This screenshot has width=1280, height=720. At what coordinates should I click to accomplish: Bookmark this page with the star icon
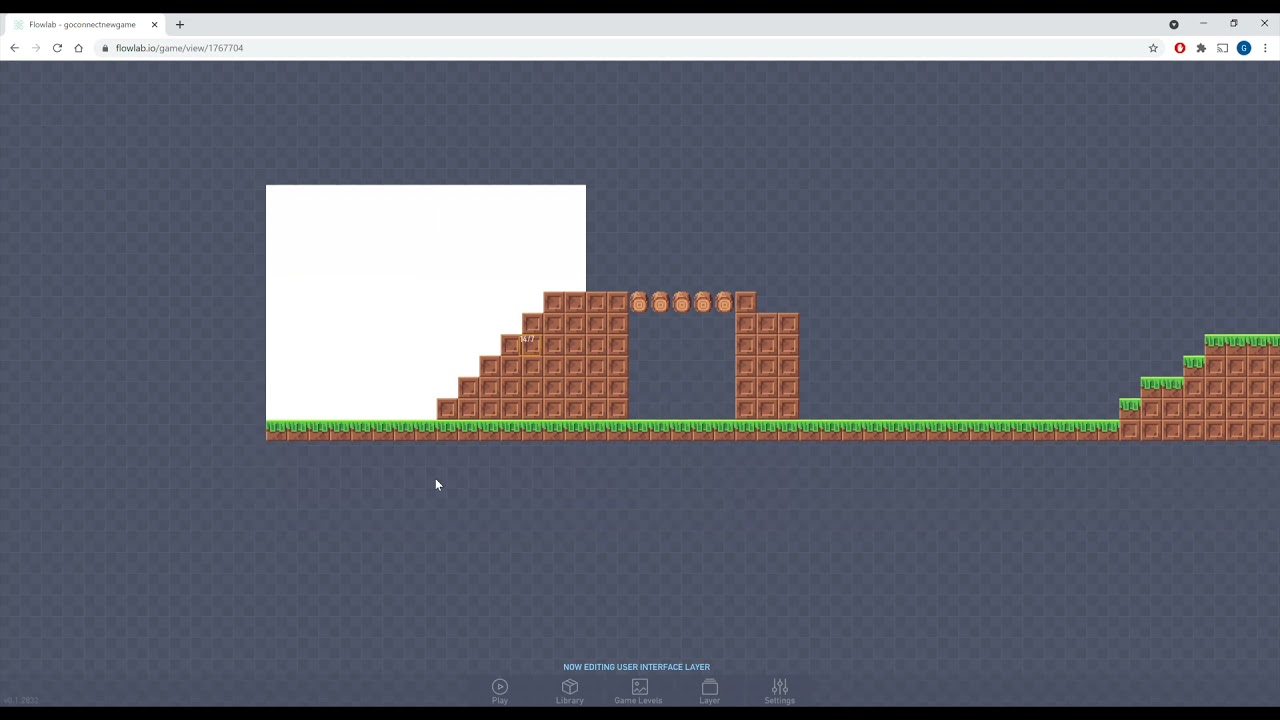tap(1153, 48)
